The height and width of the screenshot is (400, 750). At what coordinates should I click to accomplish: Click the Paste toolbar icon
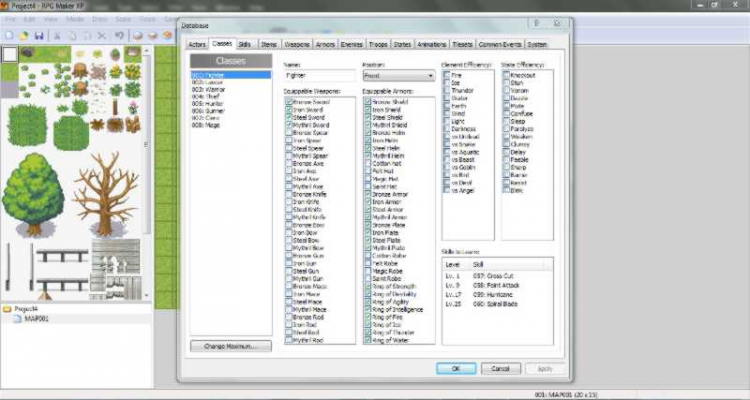pyautogui.click(x=87, y=36)
